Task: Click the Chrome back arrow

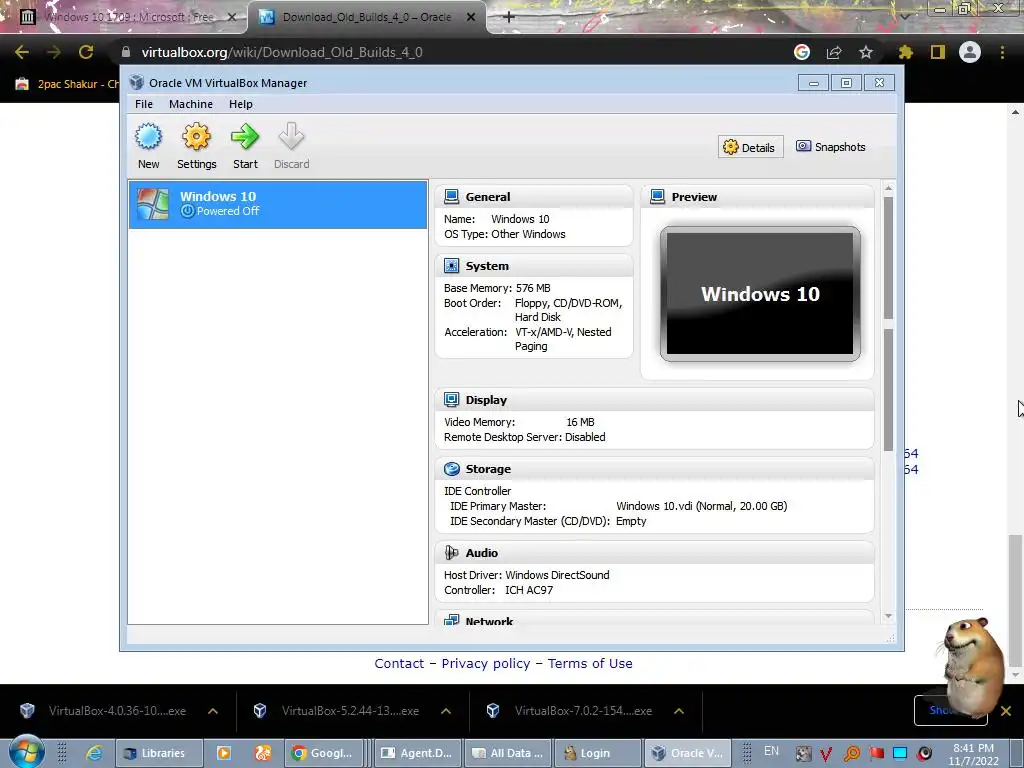Action: click(x=22, y=52)
